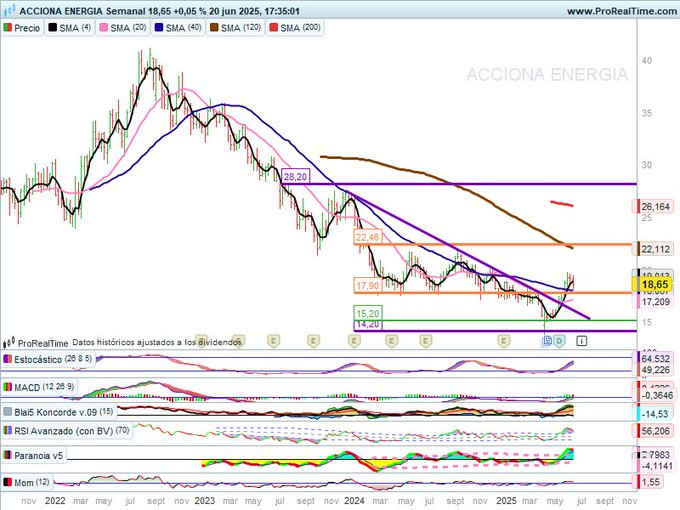680x510 pixels.
Task: Click the Precio legend label
Action: point(27,28)
